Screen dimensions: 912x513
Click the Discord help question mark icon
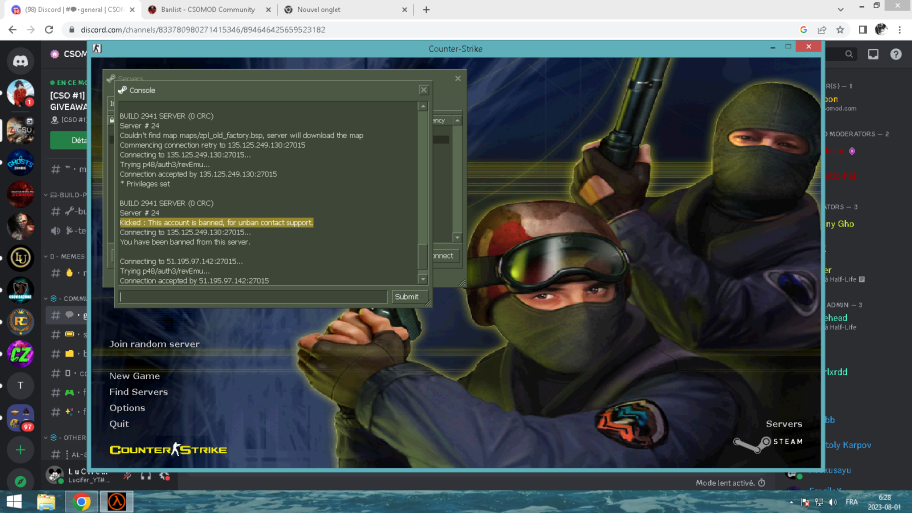893,54
